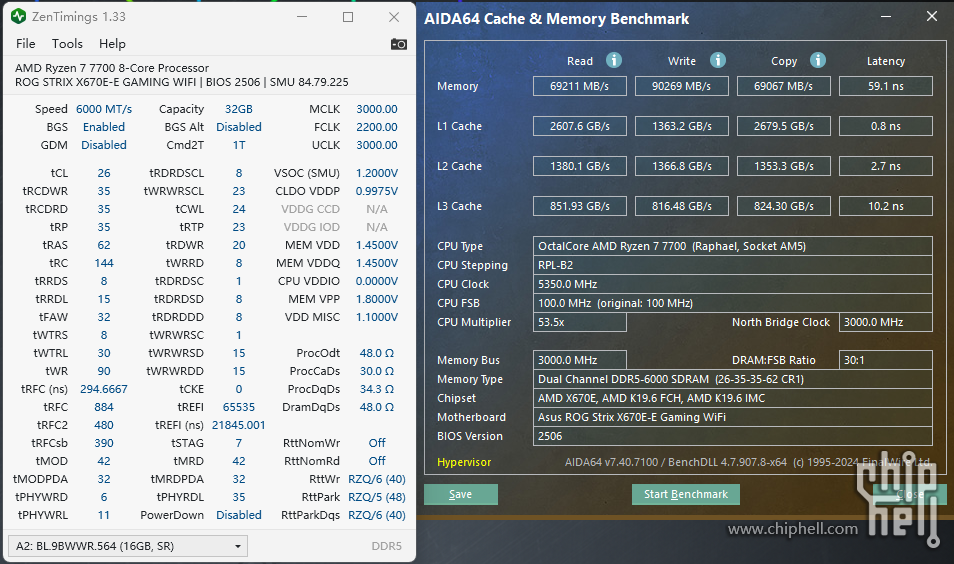
Task: Click the Read info icon in AIDA64
Action: [614, 60]
